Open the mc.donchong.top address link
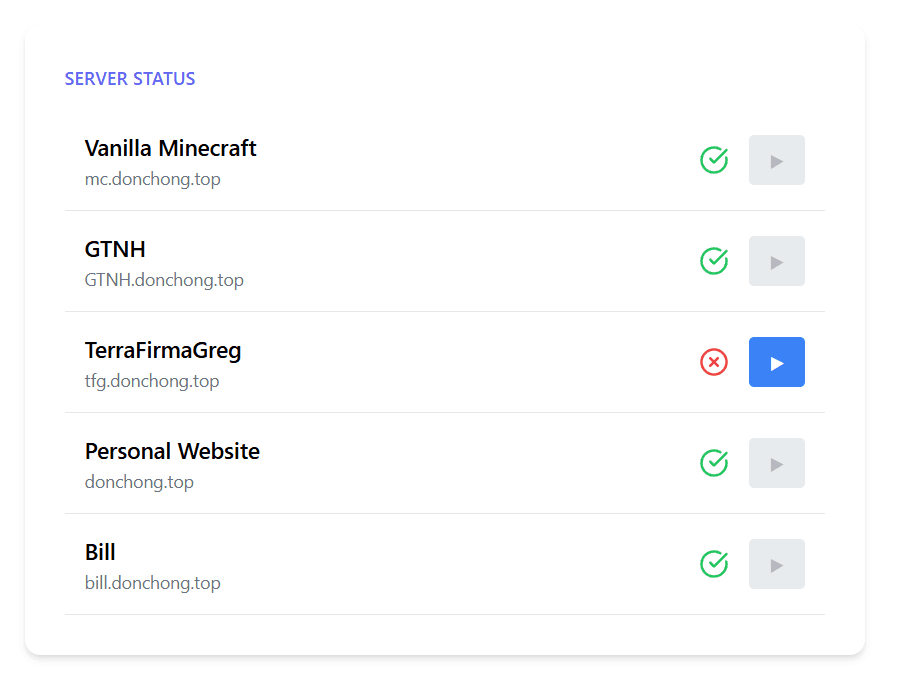Viewport: 904px width, 675px height. click(153, 178)
